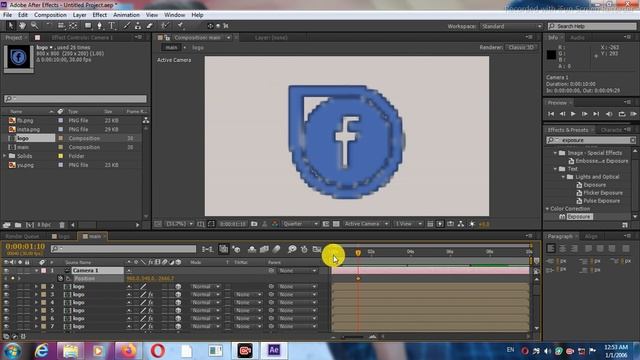Open the Effect menu
Viewport: 640px width, 360px height.
100,15
